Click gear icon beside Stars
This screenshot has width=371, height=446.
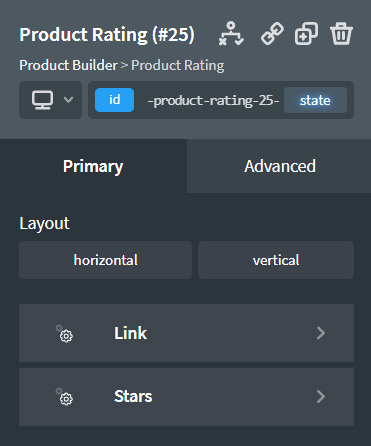point(64,396)
